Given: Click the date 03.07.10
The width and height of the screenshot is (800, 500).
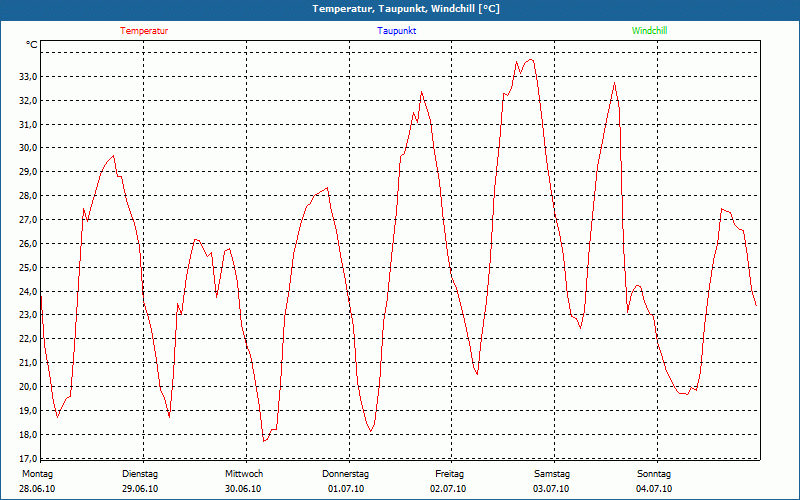Looking at the screenshot, I should click(x=551, y=489).
